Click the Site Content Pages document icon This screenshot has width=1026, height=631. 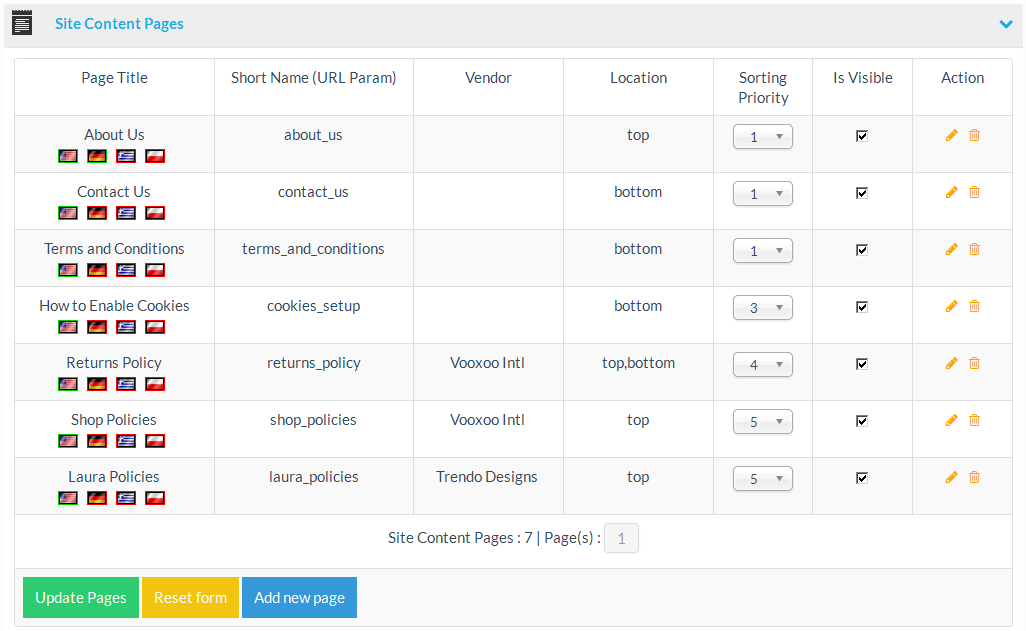point(22,23)
